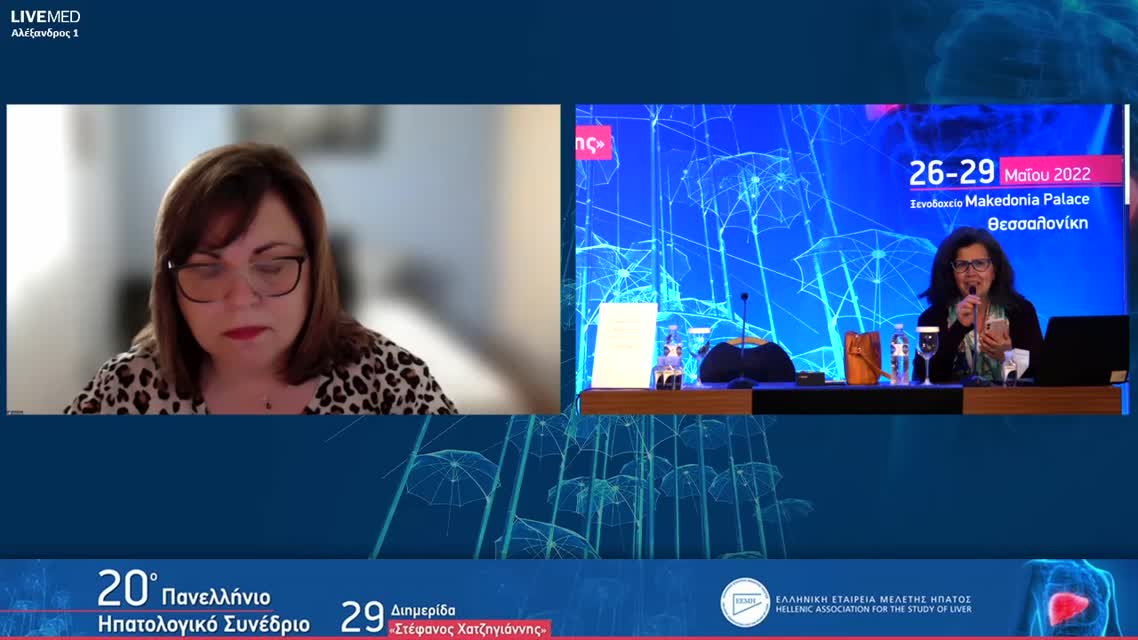The width and height of the screenshot is (1138, 640).
Task: Click the desk microphone on the panel table
Action: tap(743, 340)
